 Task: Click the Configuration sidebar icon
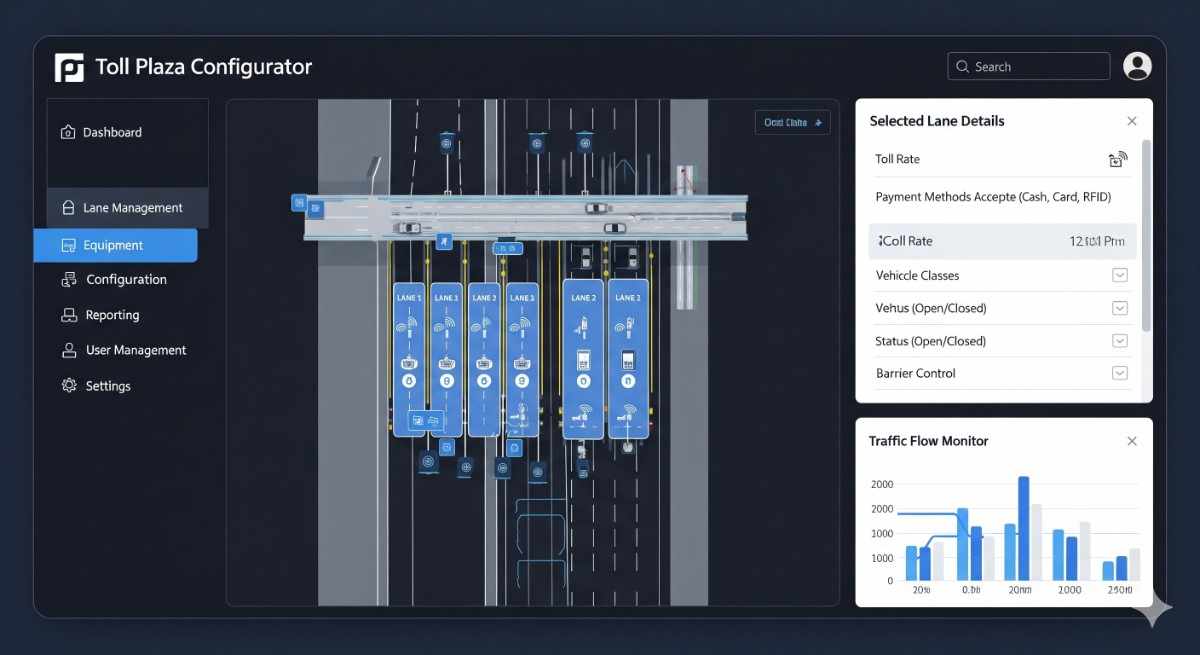[69, 280]
